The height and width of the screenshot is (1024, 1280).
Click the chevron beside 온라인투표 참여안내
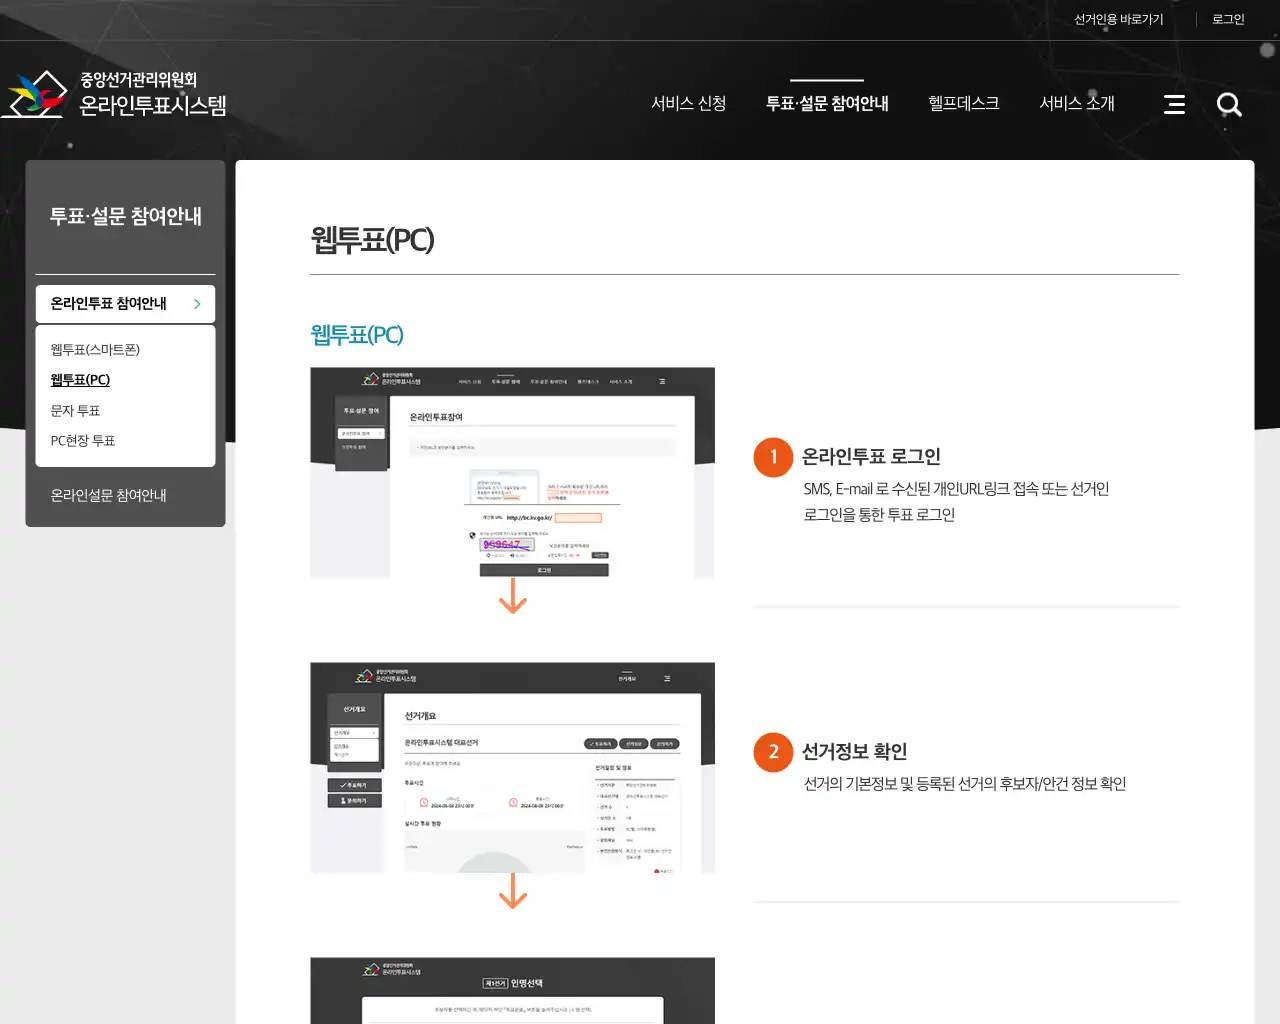[x=197, y=304]
